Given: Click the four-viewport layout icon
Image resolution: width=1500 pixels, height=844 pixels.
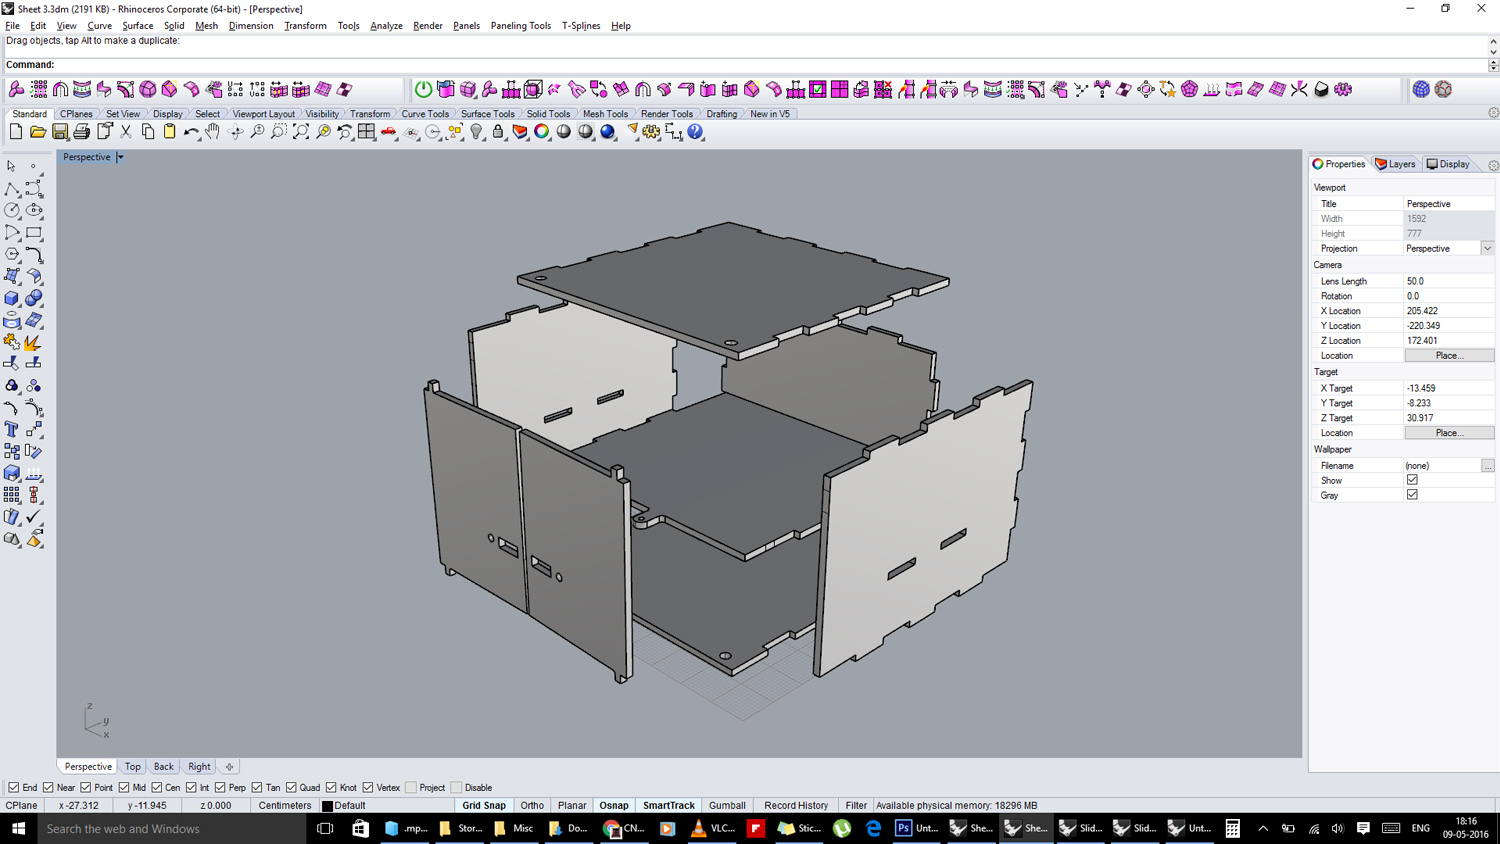Looking at the screenshot, I should 367,132.
